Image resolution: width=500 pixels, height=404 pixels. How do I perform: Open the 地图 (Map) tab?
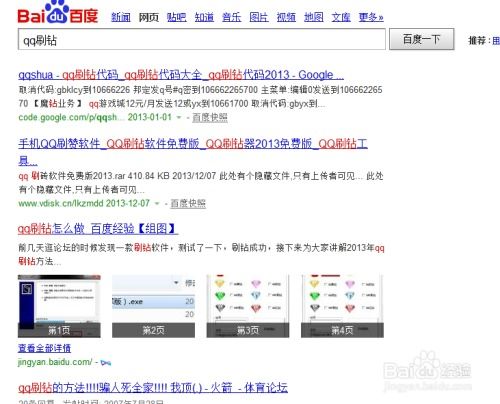point(314,17)
